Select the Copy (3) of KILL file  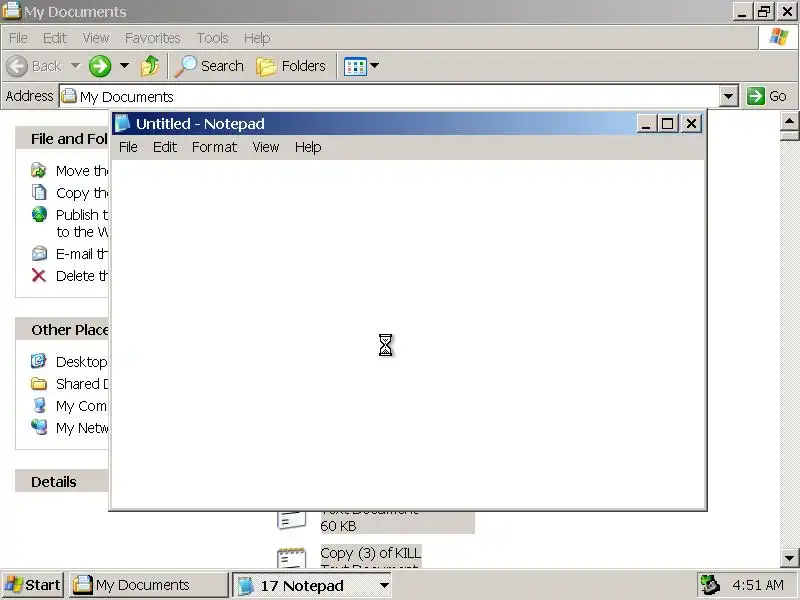click(371, 553)
